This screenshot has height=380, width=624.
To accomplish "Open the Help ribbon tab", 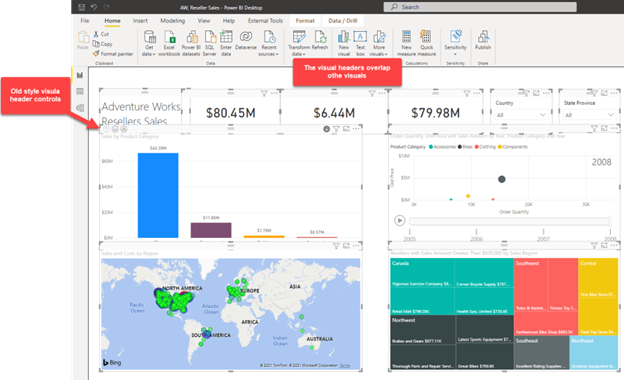I will [x=229, y=21].
